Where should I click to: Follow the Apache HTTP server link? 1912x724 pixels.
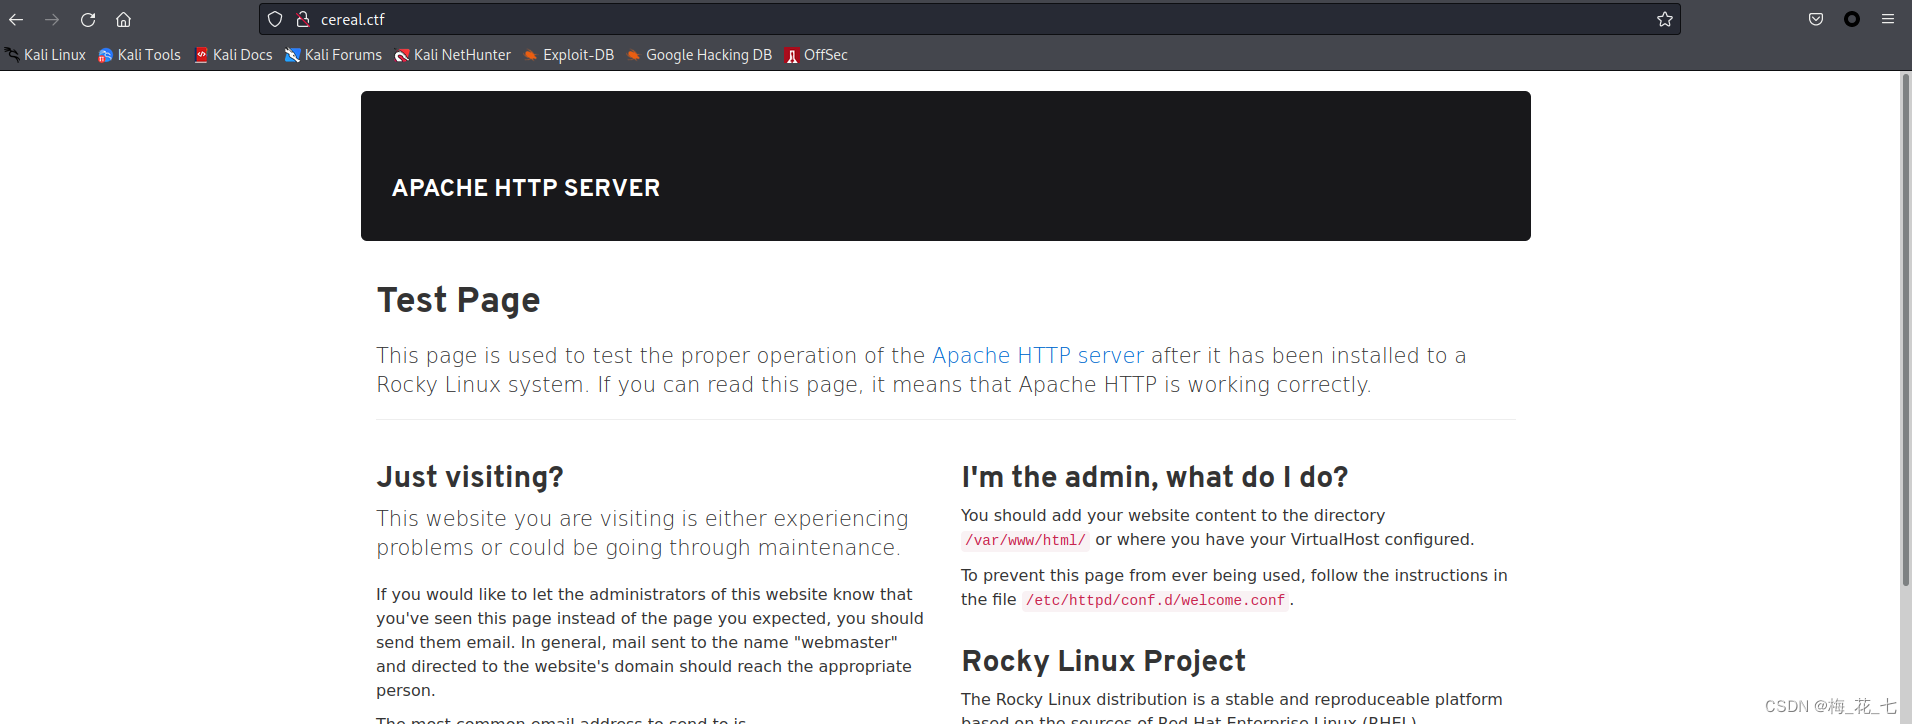point(1038,355)
